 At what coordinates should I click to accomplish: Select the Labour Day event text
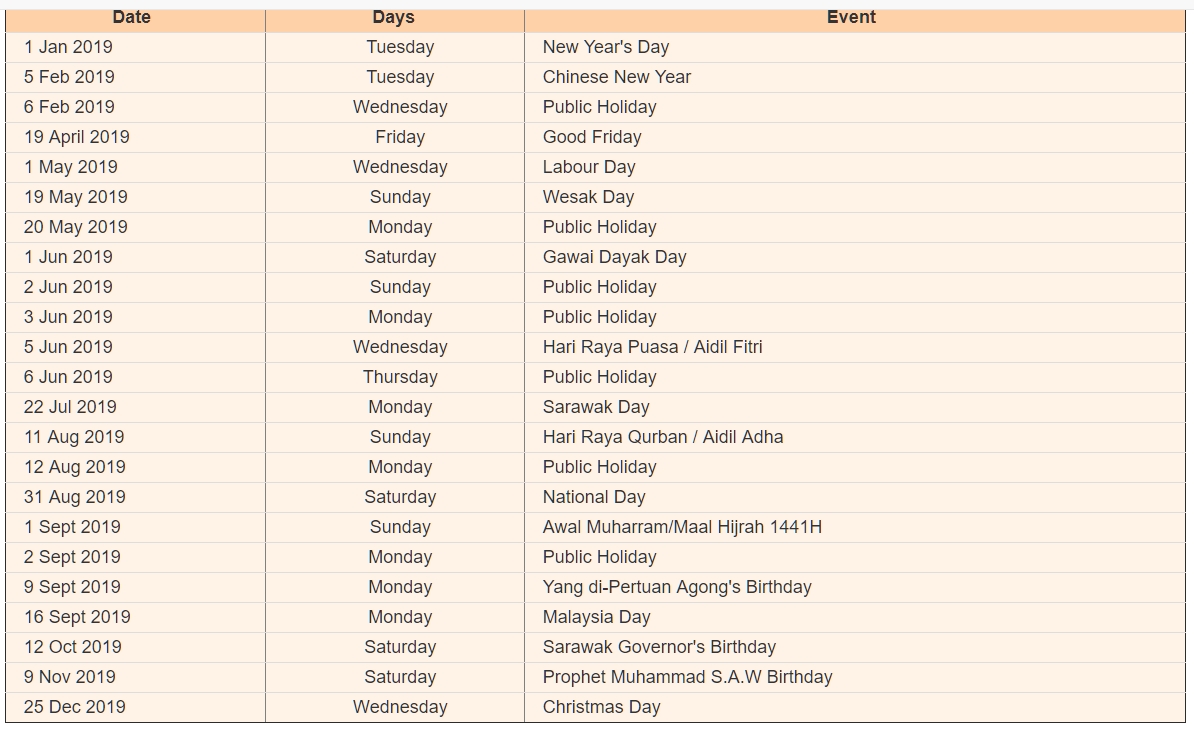point(589,167)
